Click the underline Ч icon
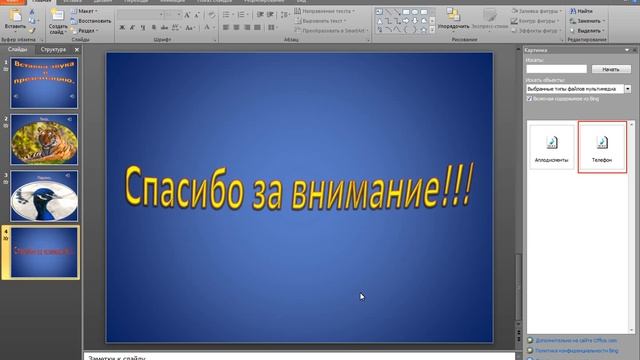Screen dimensions: 640x360 143,28
